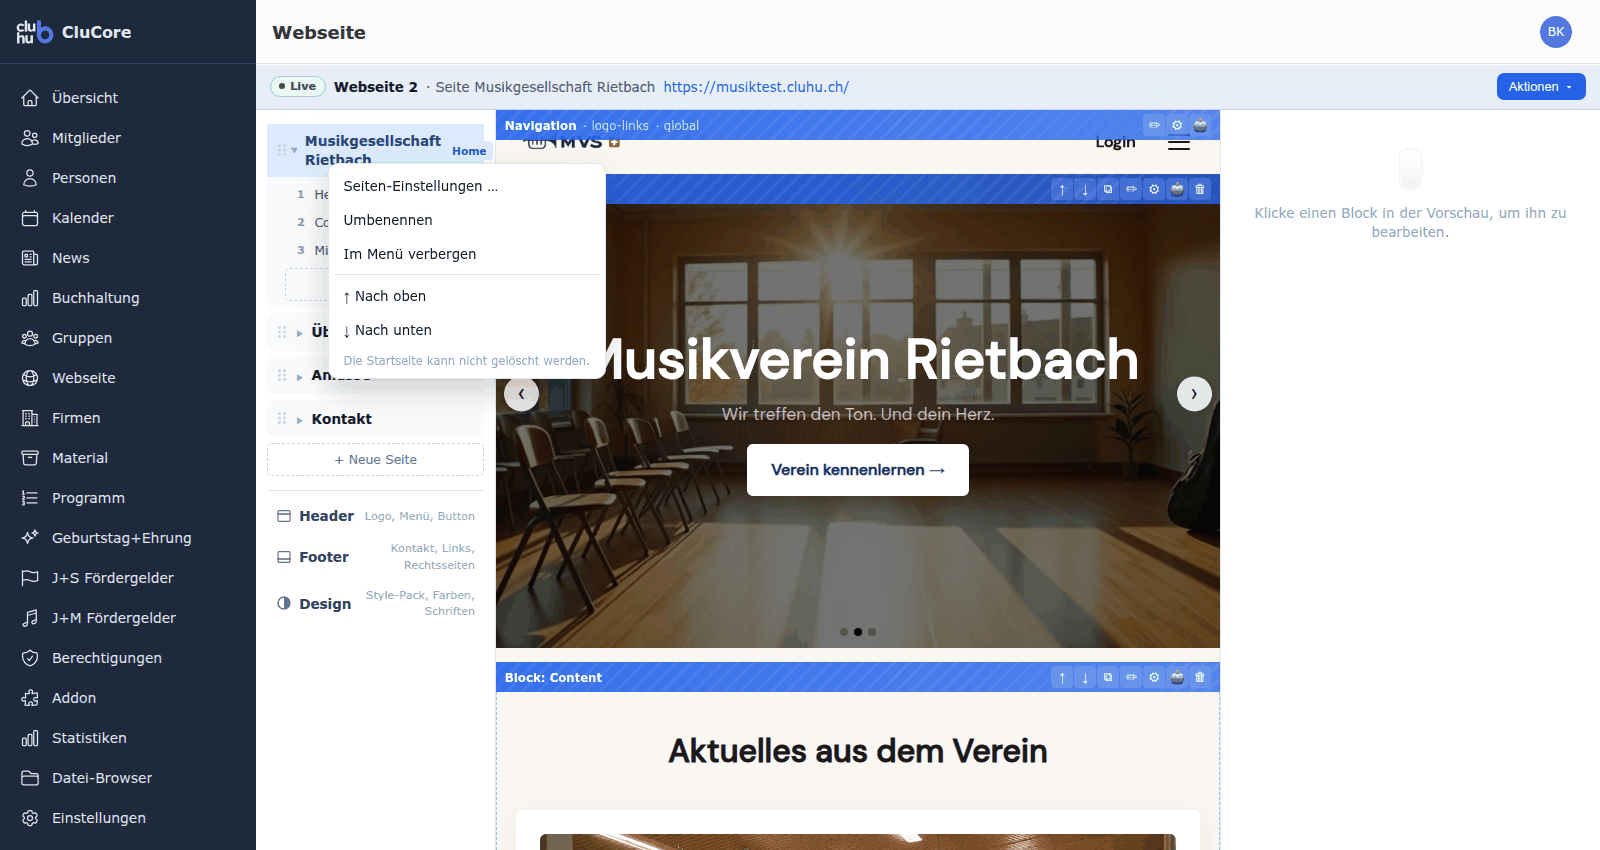The height and width of the screenshot is (850, 1600).
Task: Click Login in the preview header
Action: [1115, 143]
